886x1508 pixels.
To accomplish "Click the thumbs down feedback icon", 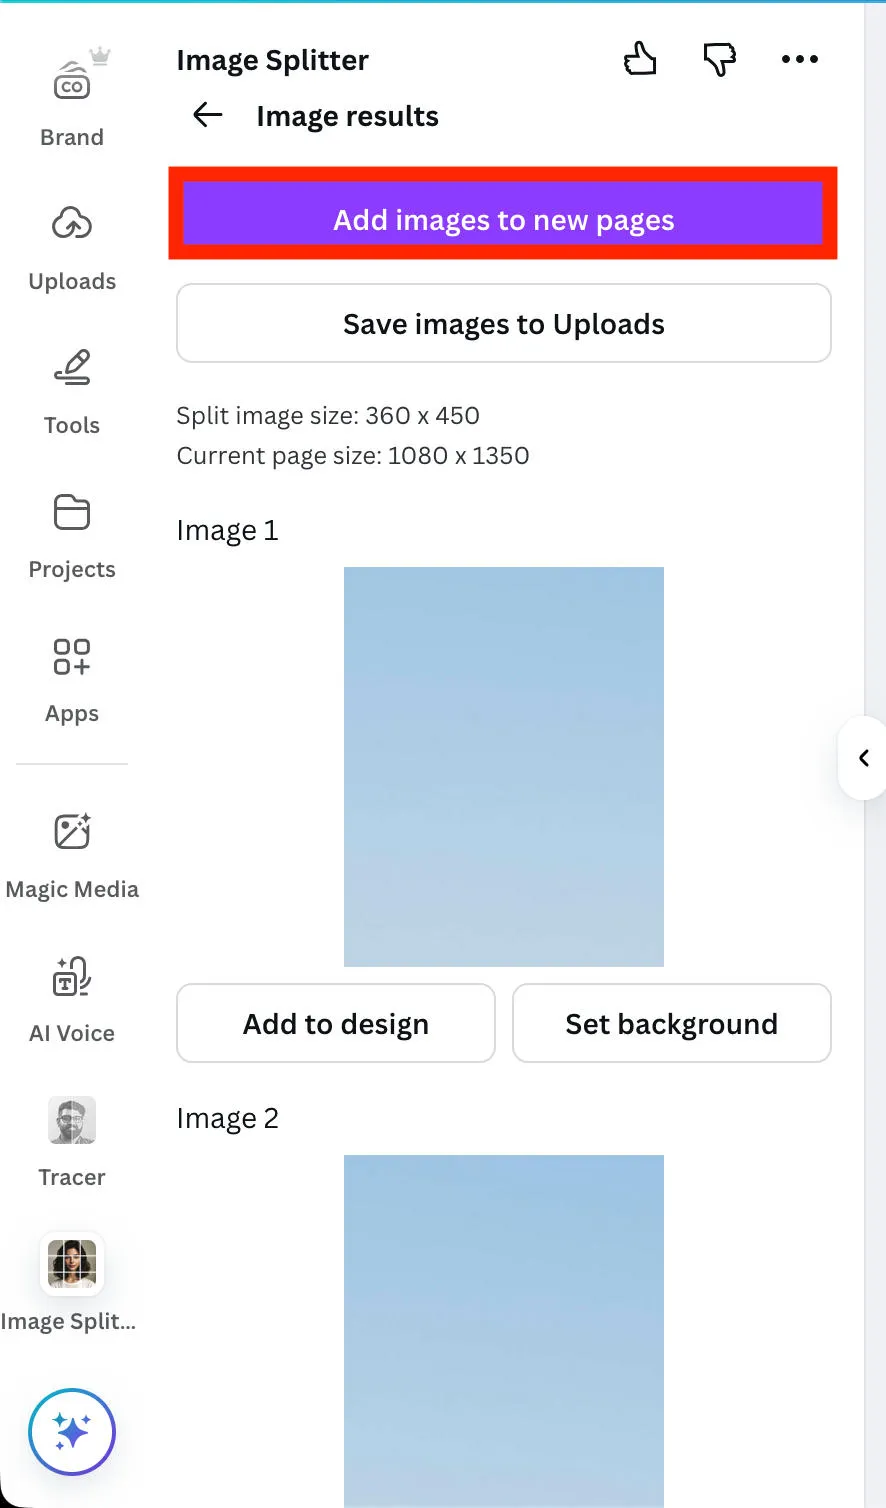I will click(720, 60).
